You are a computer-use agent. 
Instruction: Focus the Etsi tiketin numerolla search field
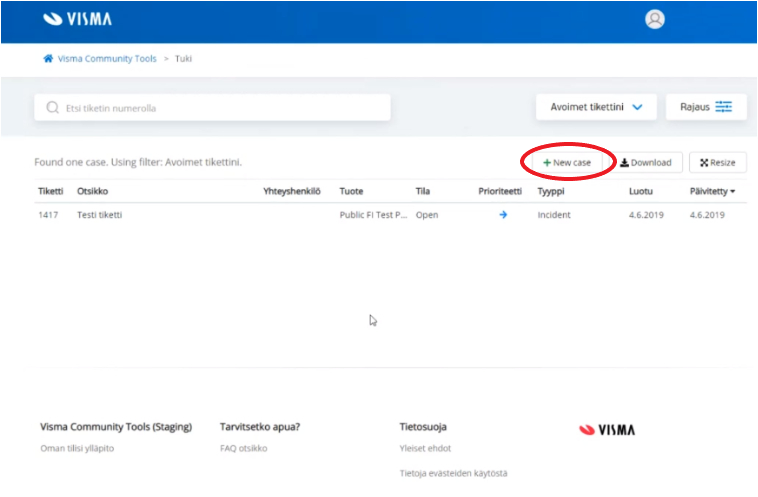[x=212, y=107]
